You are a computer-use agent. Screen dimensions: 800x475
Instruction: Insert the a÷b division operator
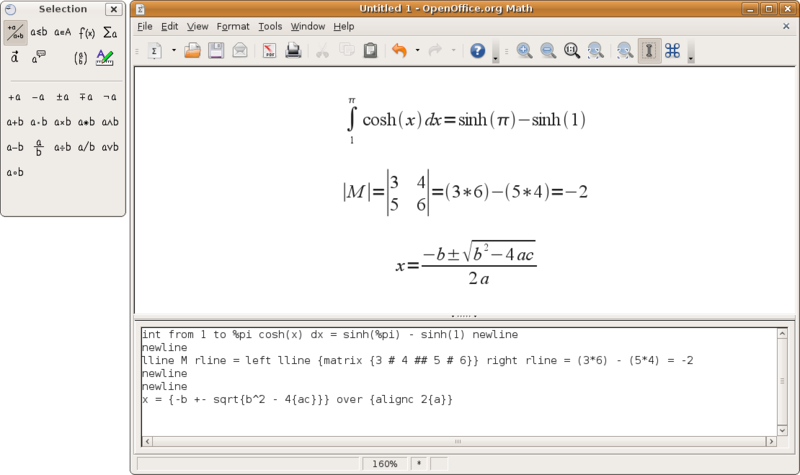coord(62,147)
